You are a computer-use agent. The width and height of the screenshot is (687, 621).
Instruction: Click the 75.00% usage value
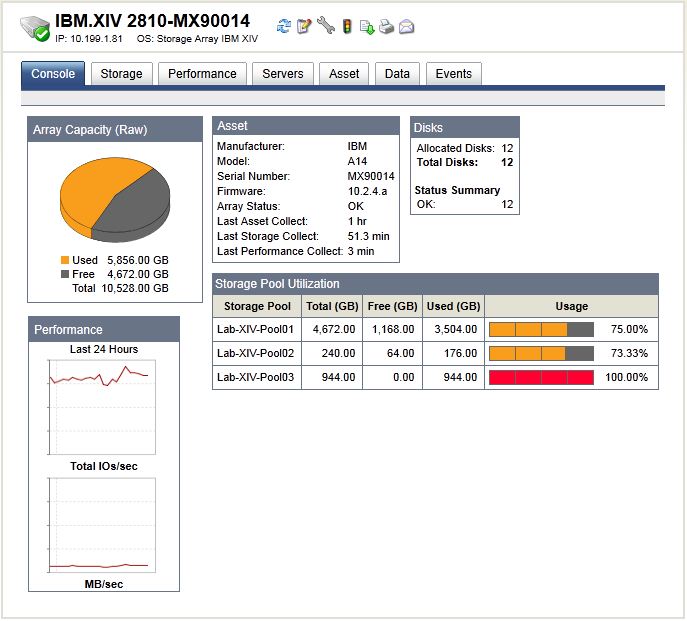click(x=629, y=329)
